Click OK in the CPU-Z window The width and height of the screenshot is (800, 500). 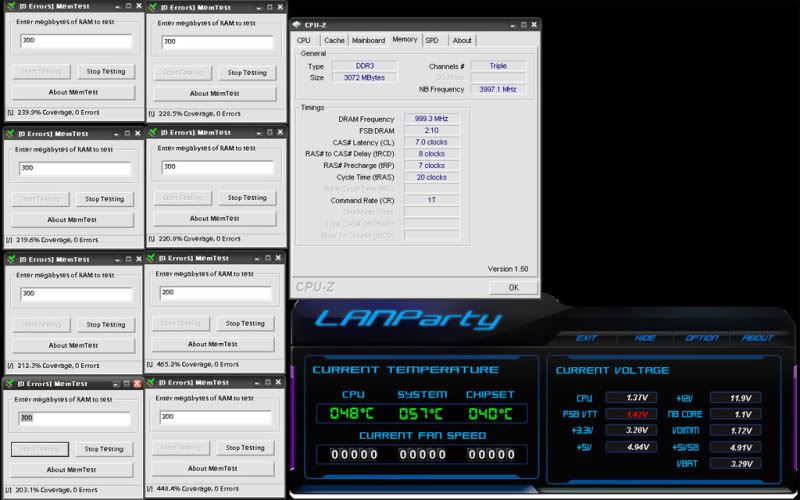click(513, 287)
